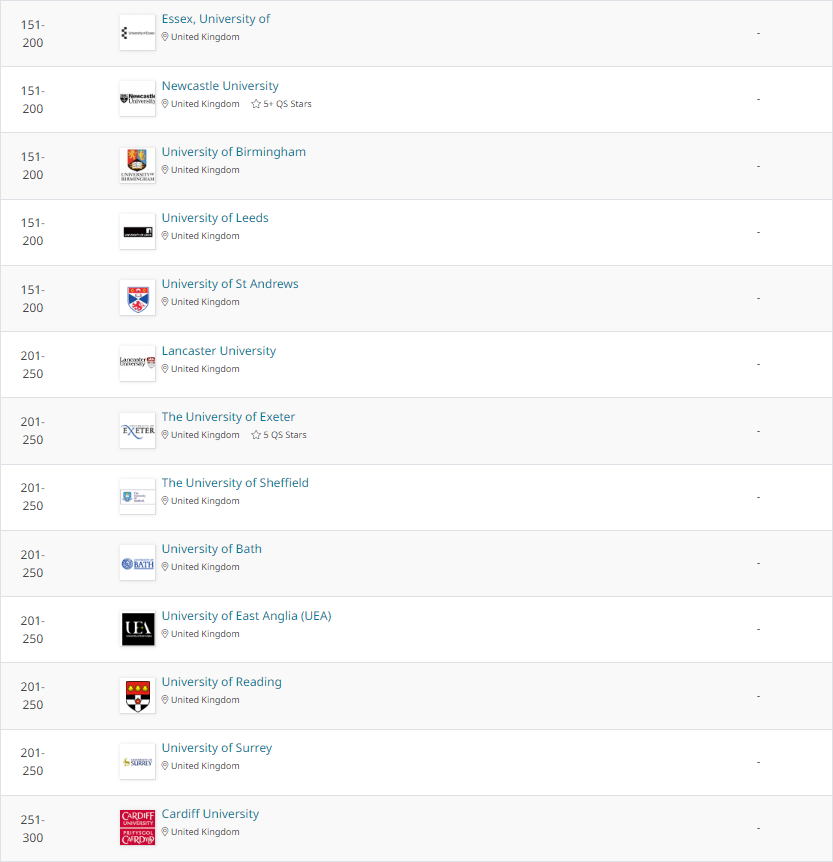This screenshot has height=862, width=833.
Task: Click the University of Exeter logo
Action: pos(137,430)
